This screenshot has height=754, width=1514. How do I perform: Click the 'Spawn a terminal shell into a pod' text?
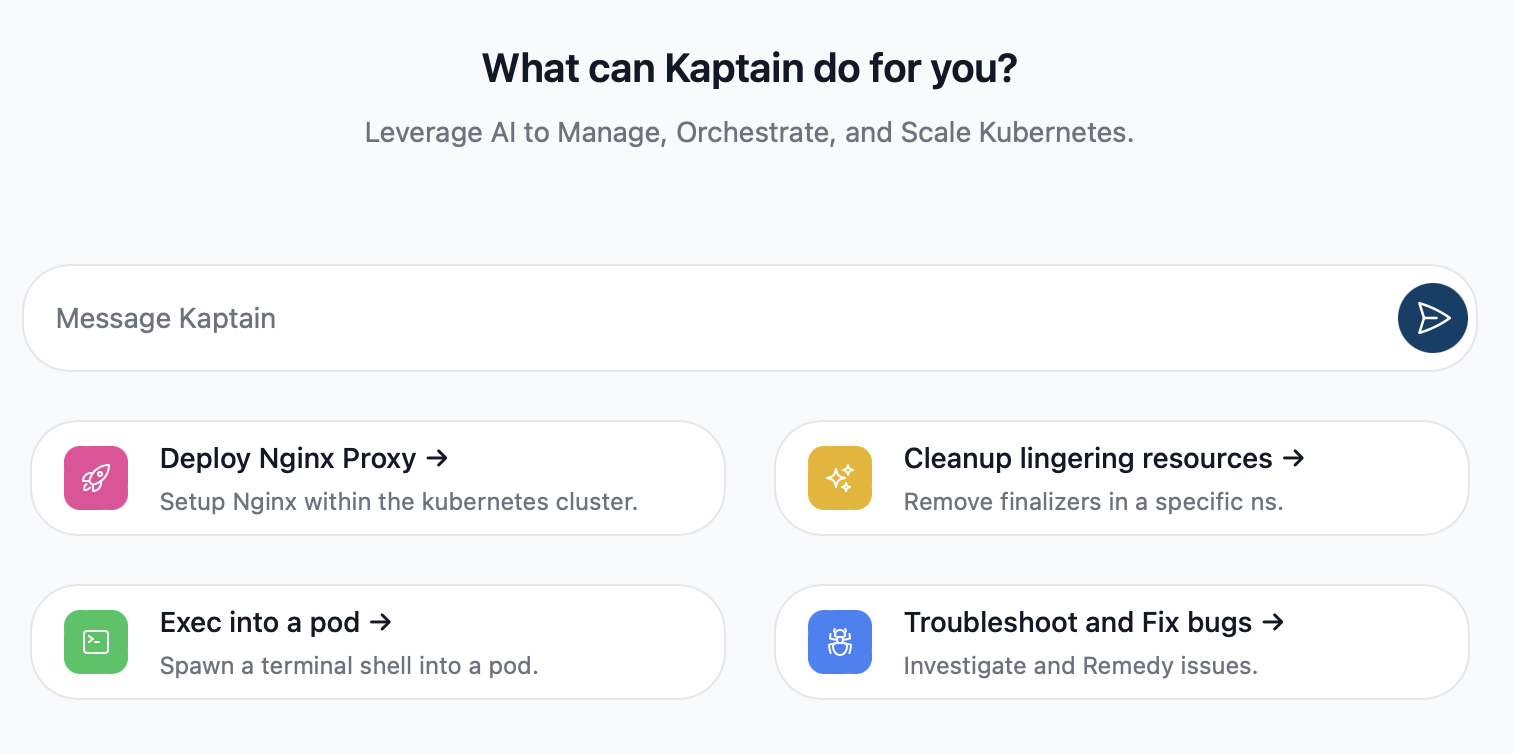[349, 665]
